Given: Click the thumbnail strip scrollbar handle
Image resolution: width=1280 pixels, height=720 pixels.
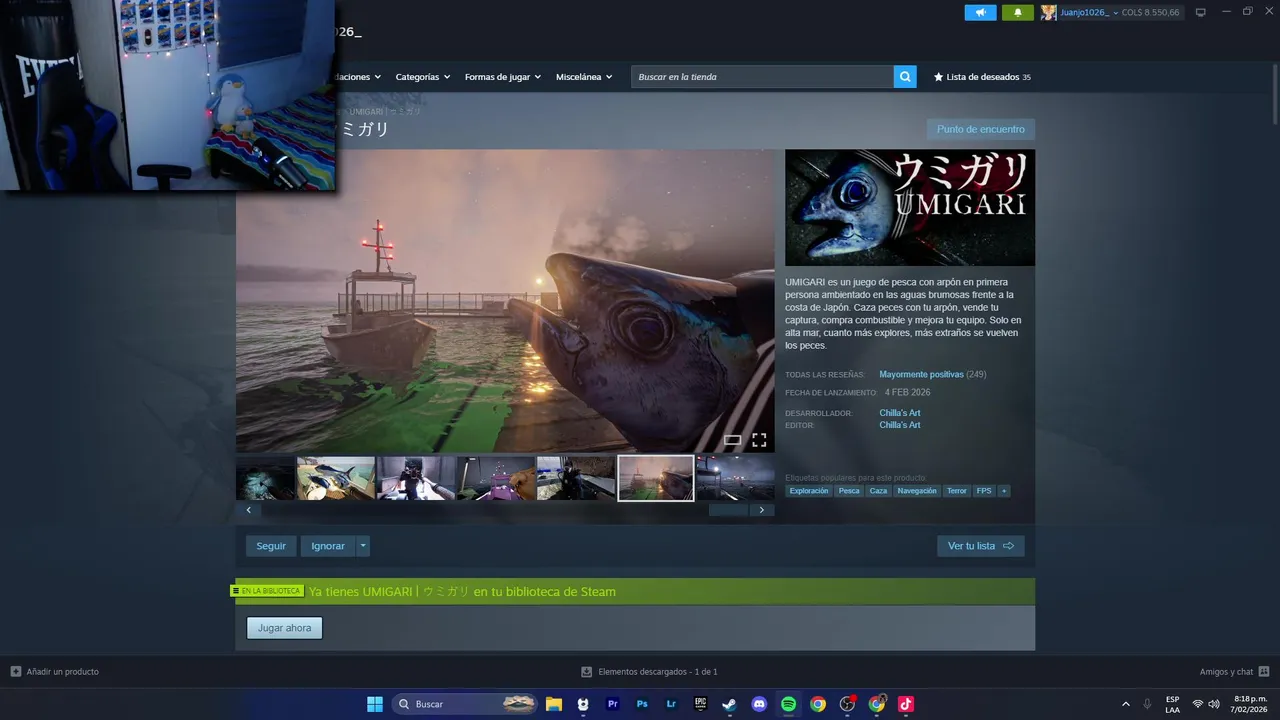Looking at the screenshot, I should coord(728,510).
